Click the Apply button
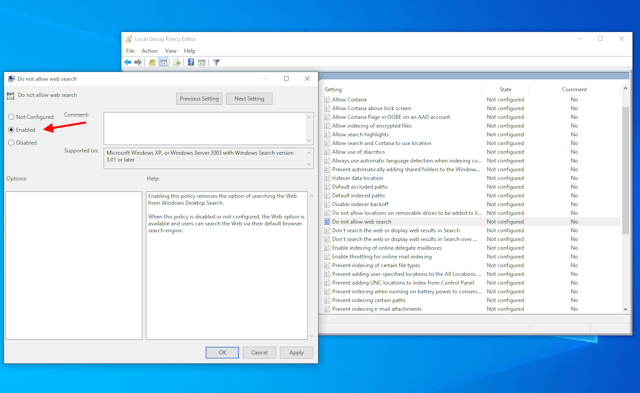The width and height of the screenshot is (640, 393). coord(296,353)
